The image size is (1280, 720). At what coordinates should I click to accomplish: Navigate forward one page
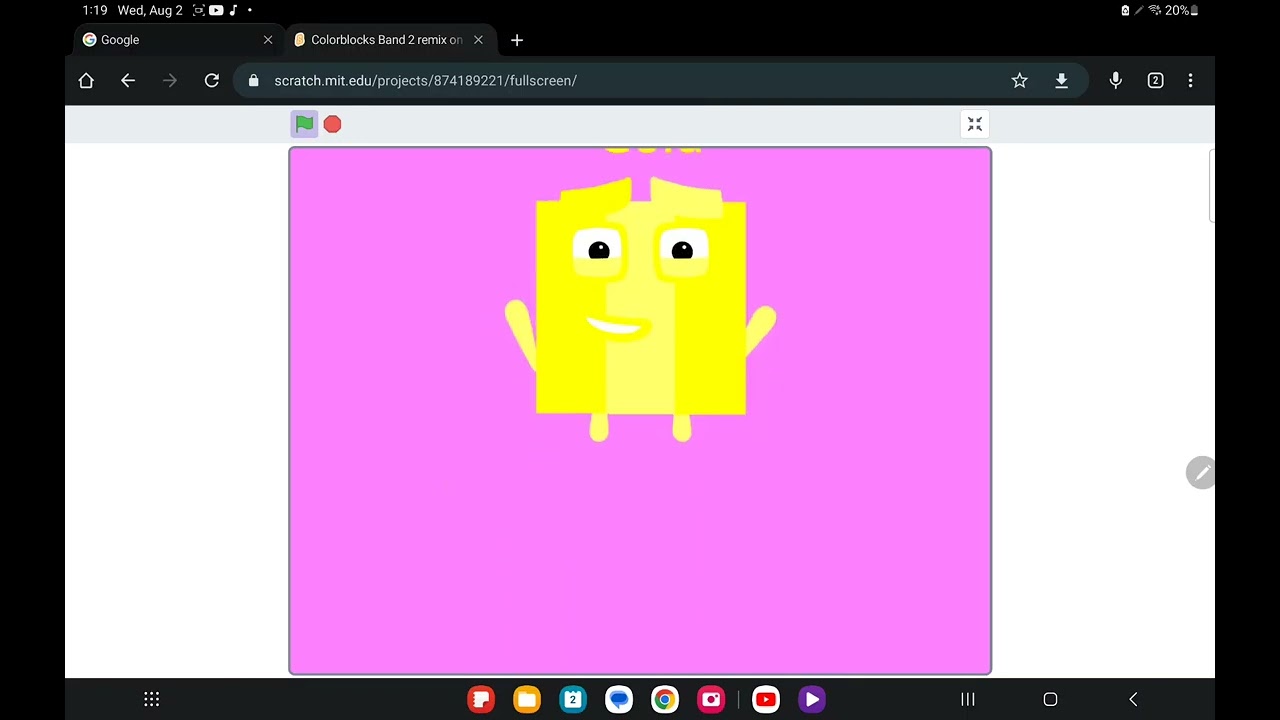pyautogui.click(x=170, y=80)
